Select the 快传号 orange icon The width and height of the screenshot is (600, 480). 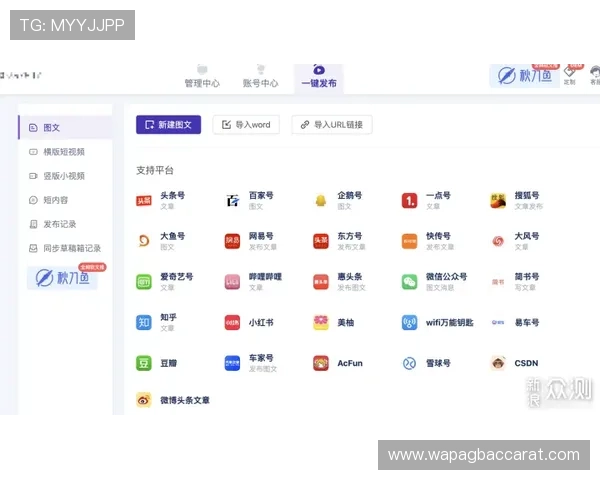(409, 241)
